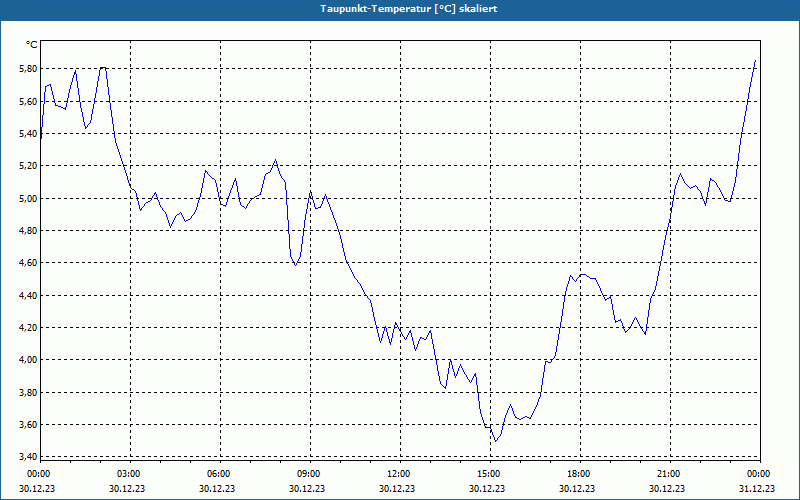Click the 3,40 y-axis value

tap(28, 456)
